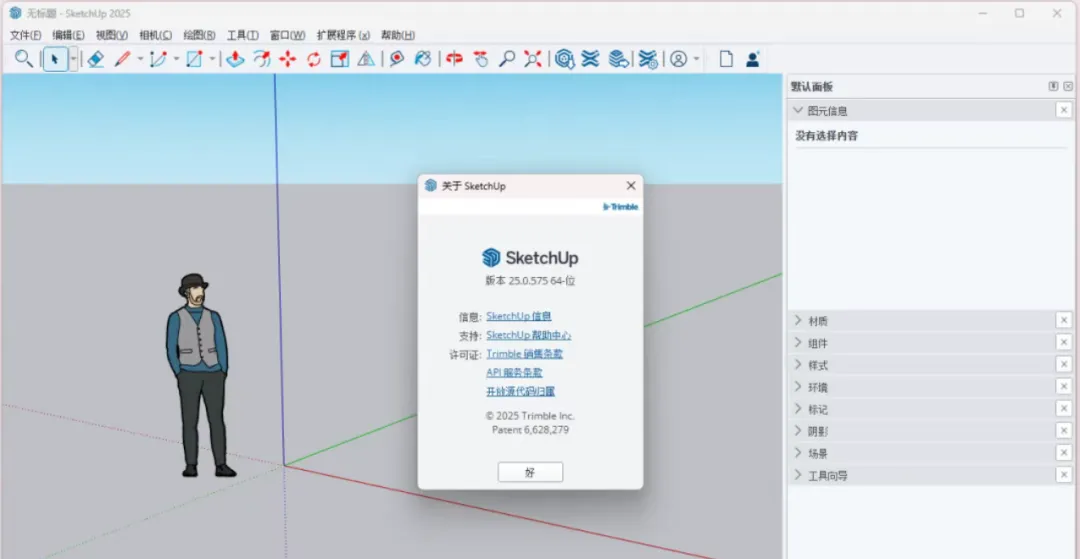Choose the Paint Bucket tool
This screenshot has height=559, width=1080.
click(x=422, y=59)
